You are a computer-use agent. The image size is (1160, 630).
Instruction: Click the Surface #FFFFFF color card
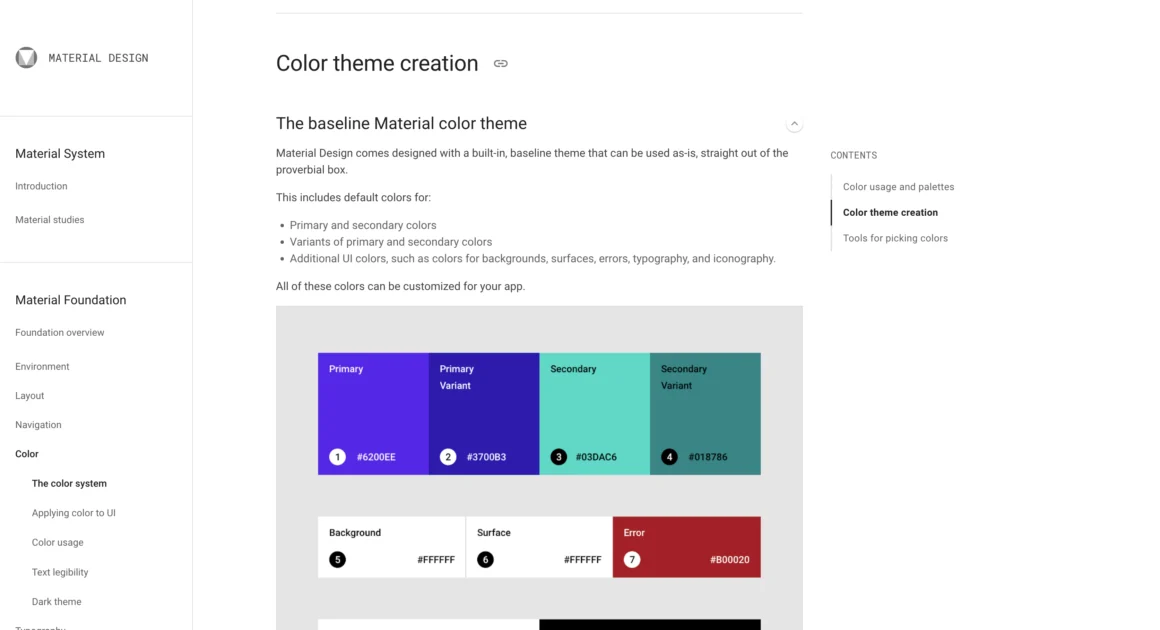[539, 547]
